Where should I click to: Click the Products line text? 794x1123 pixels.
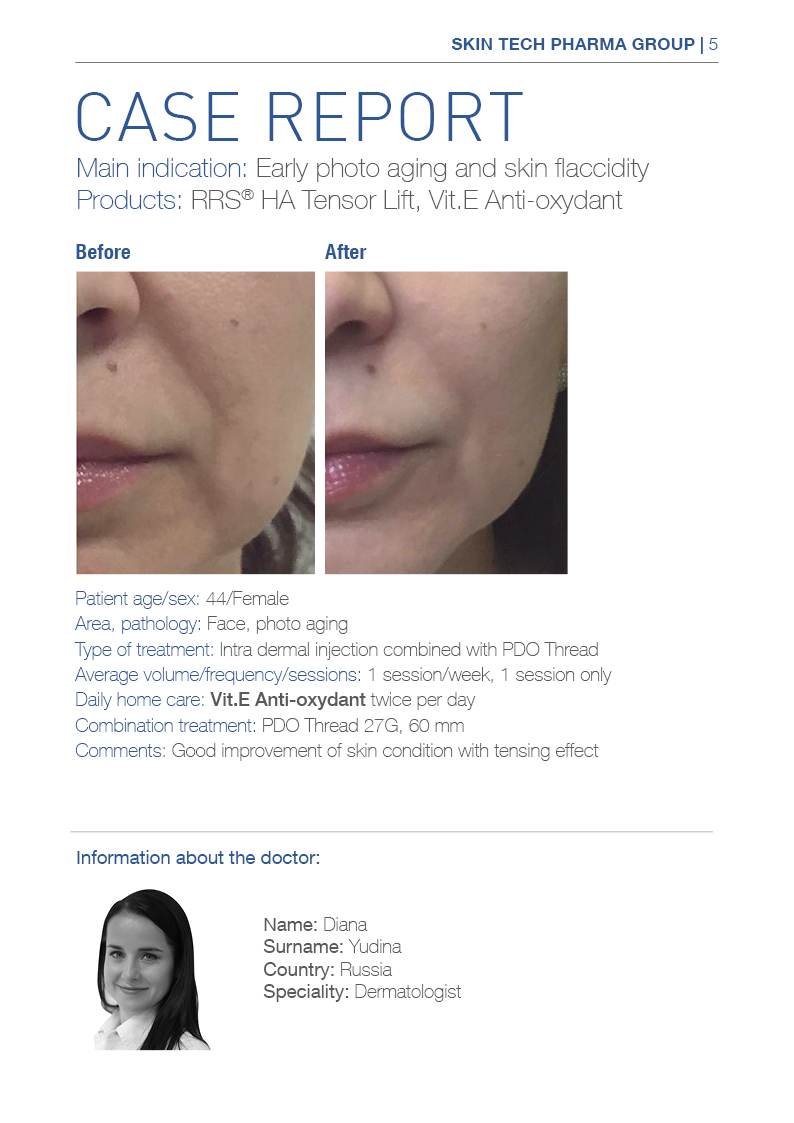tap(349, 201)
